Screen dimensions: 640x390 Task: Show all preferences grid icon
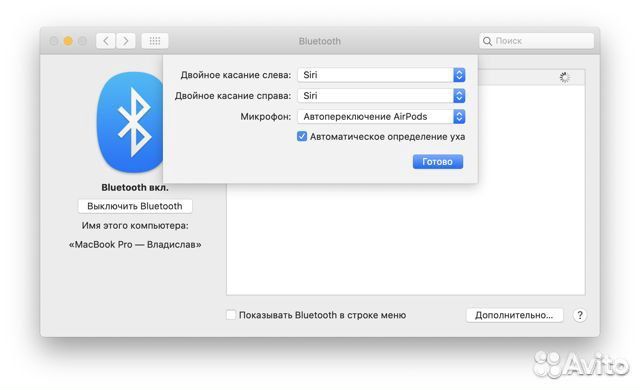(x=155, y=41)
